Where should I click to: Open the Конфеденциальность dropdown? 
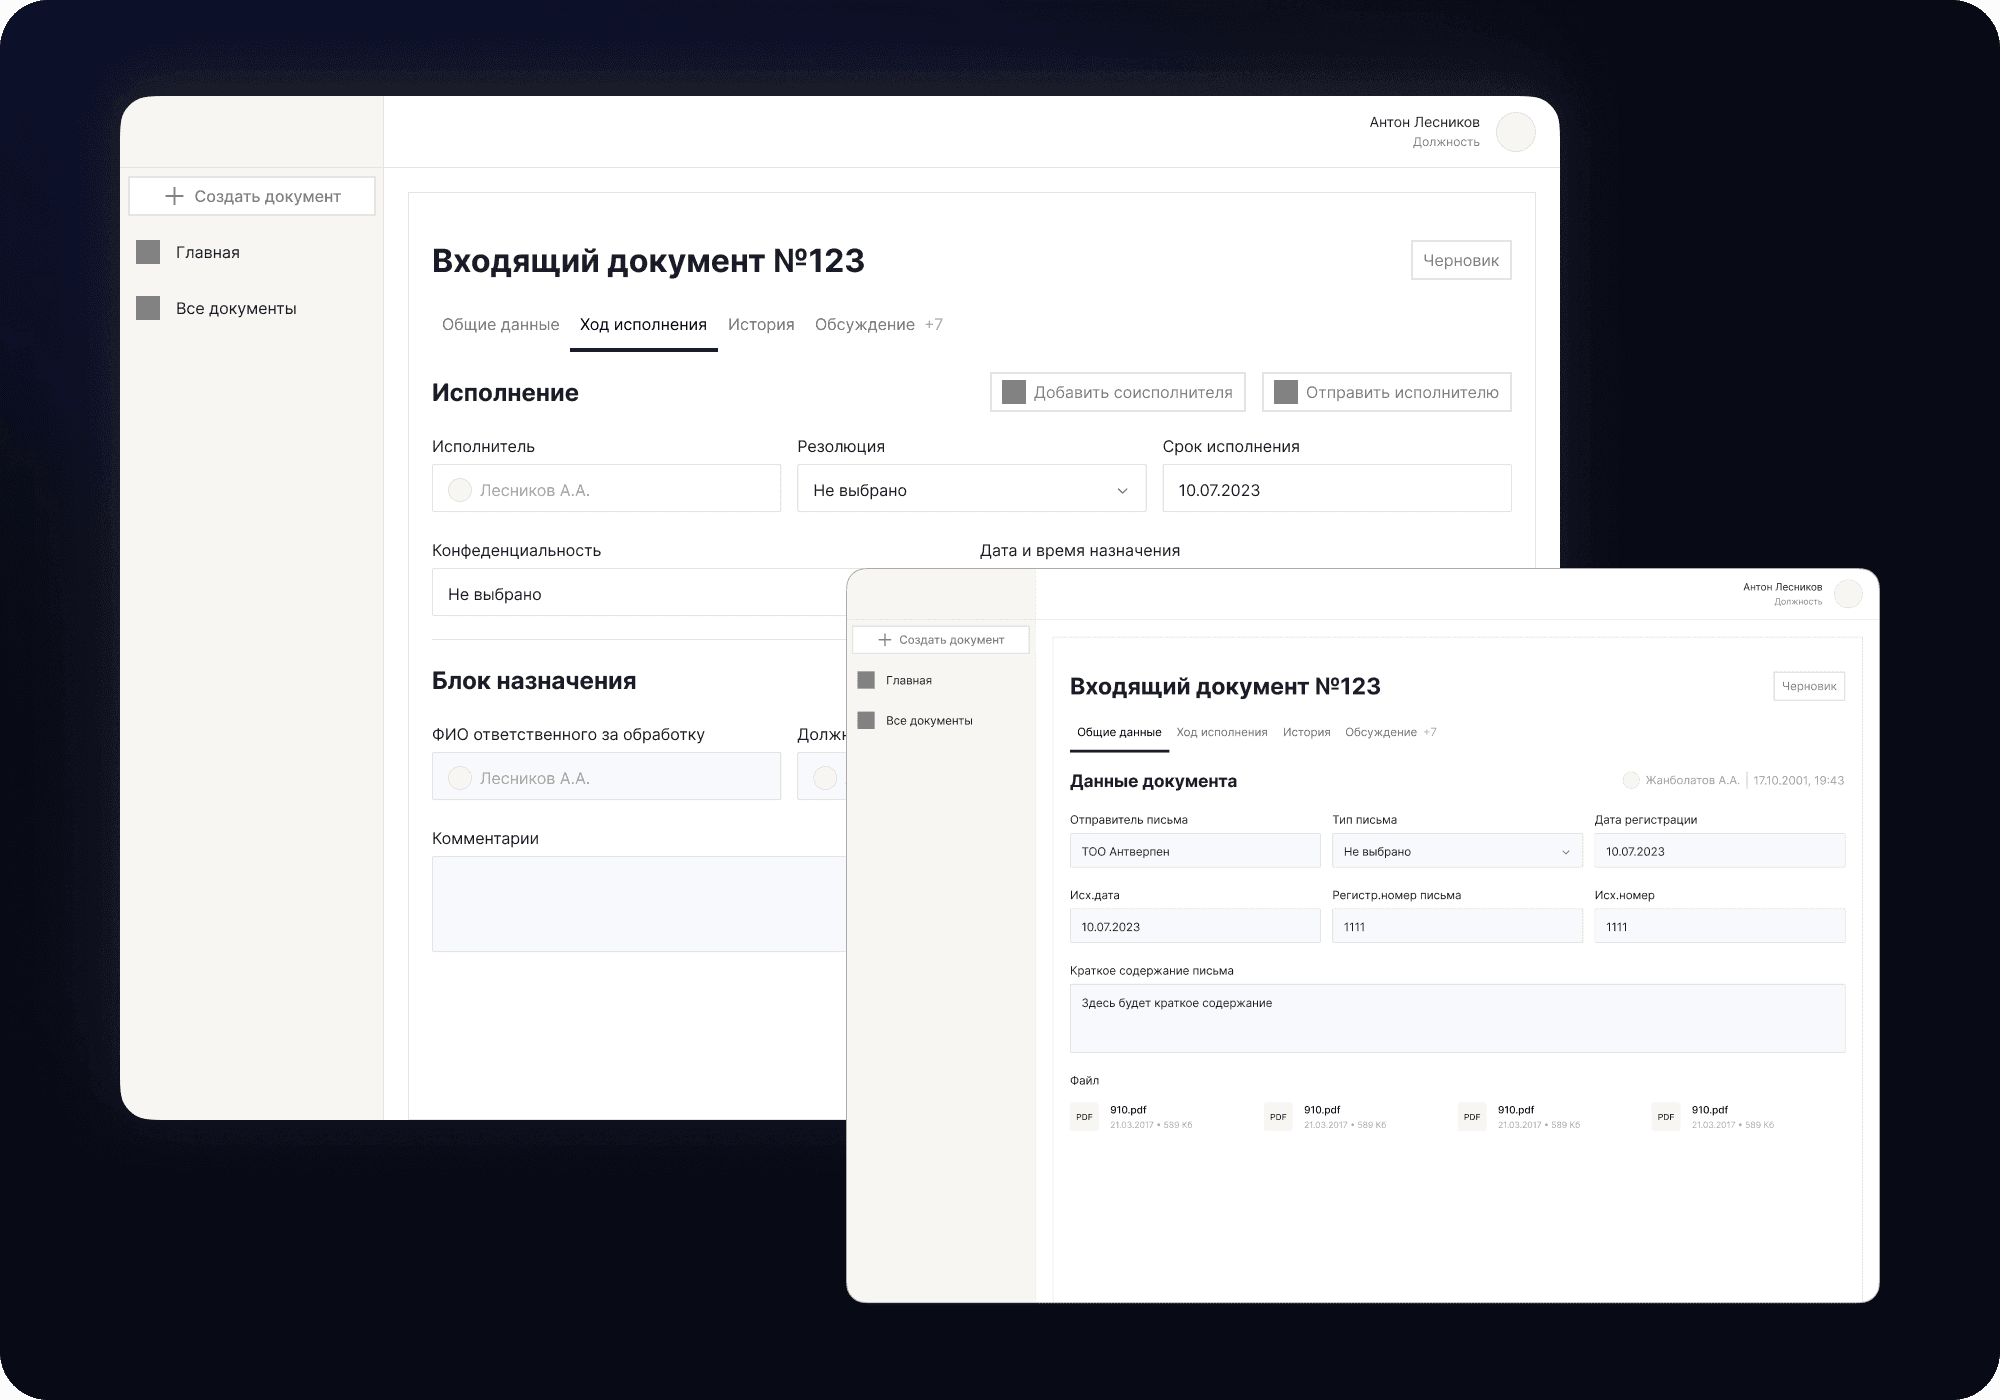pos(640,594)
